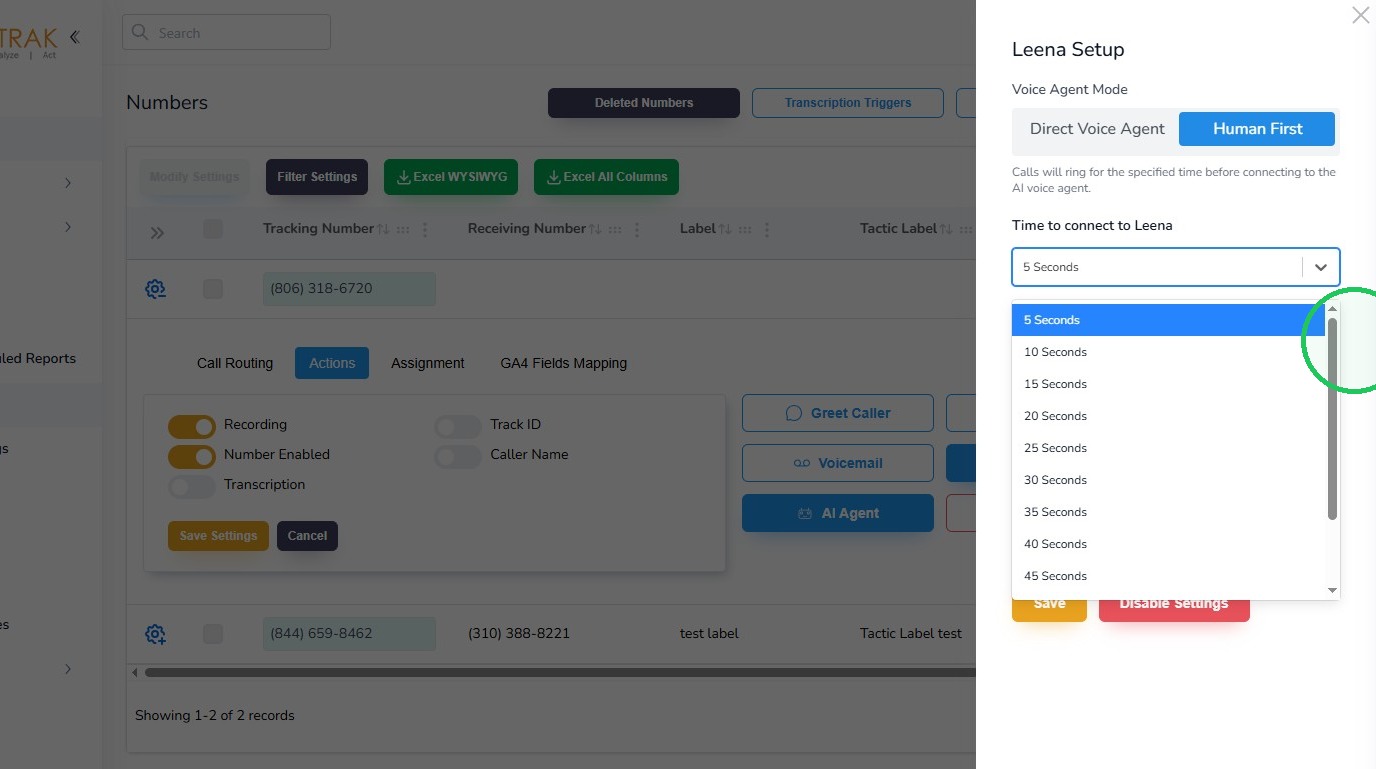Open settings gear for (844) 659-8462
This screenshot has height=769, width=1376.
pyautogui.click(x=155, y=634)
